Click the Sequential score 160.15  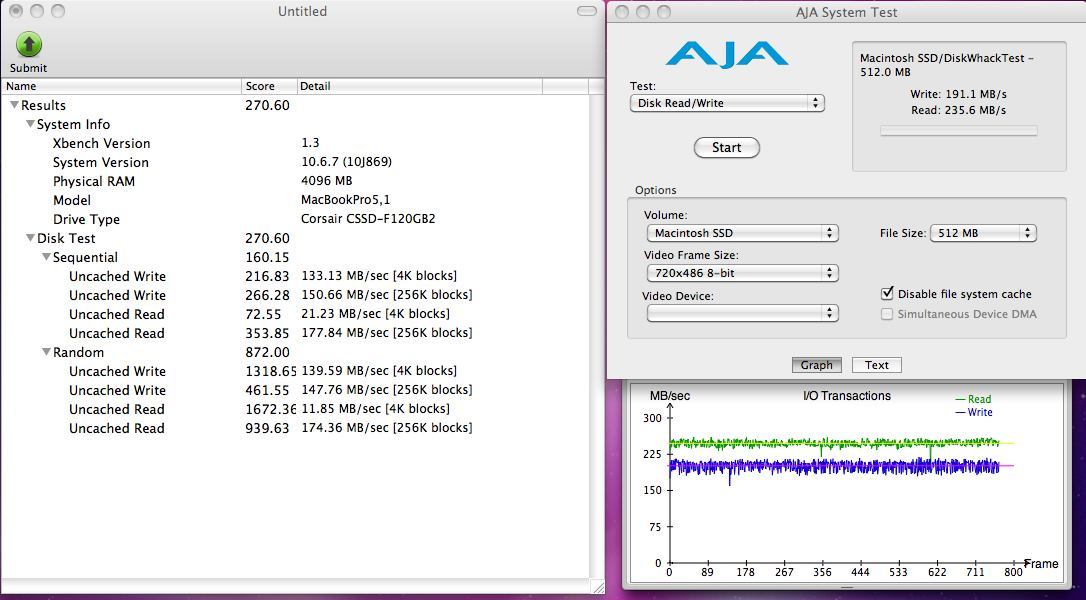267,257
